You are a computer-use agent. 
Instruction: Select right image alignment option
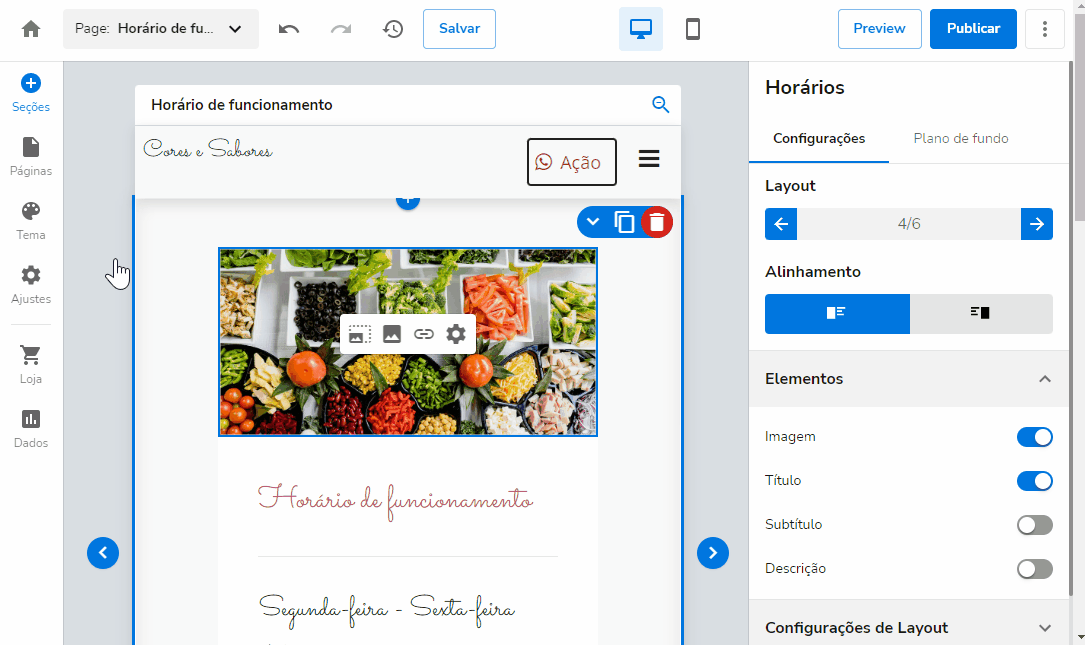981,314
